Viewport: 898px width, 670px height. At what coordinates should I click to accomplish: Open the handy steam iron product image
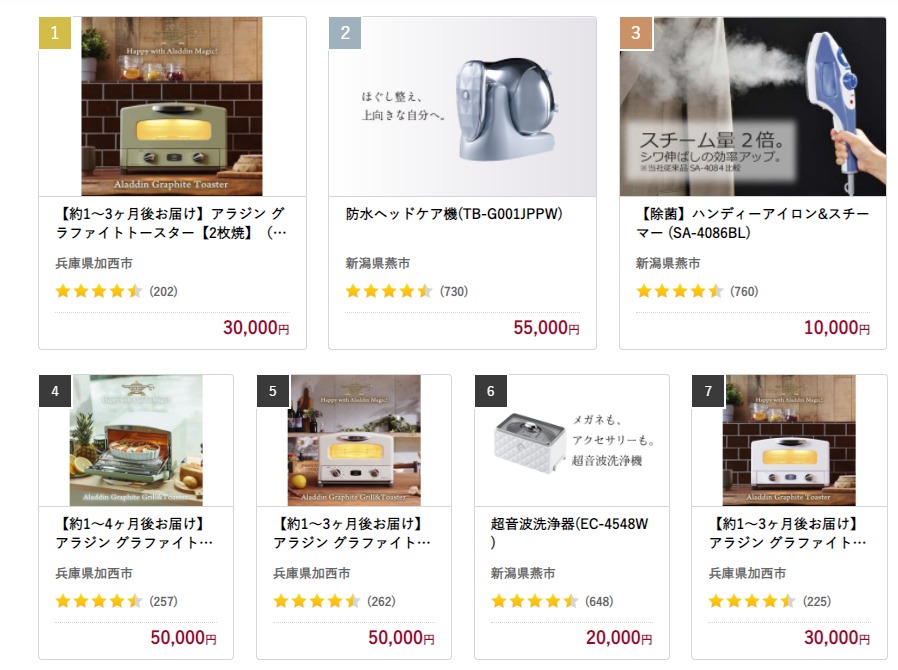753,107
